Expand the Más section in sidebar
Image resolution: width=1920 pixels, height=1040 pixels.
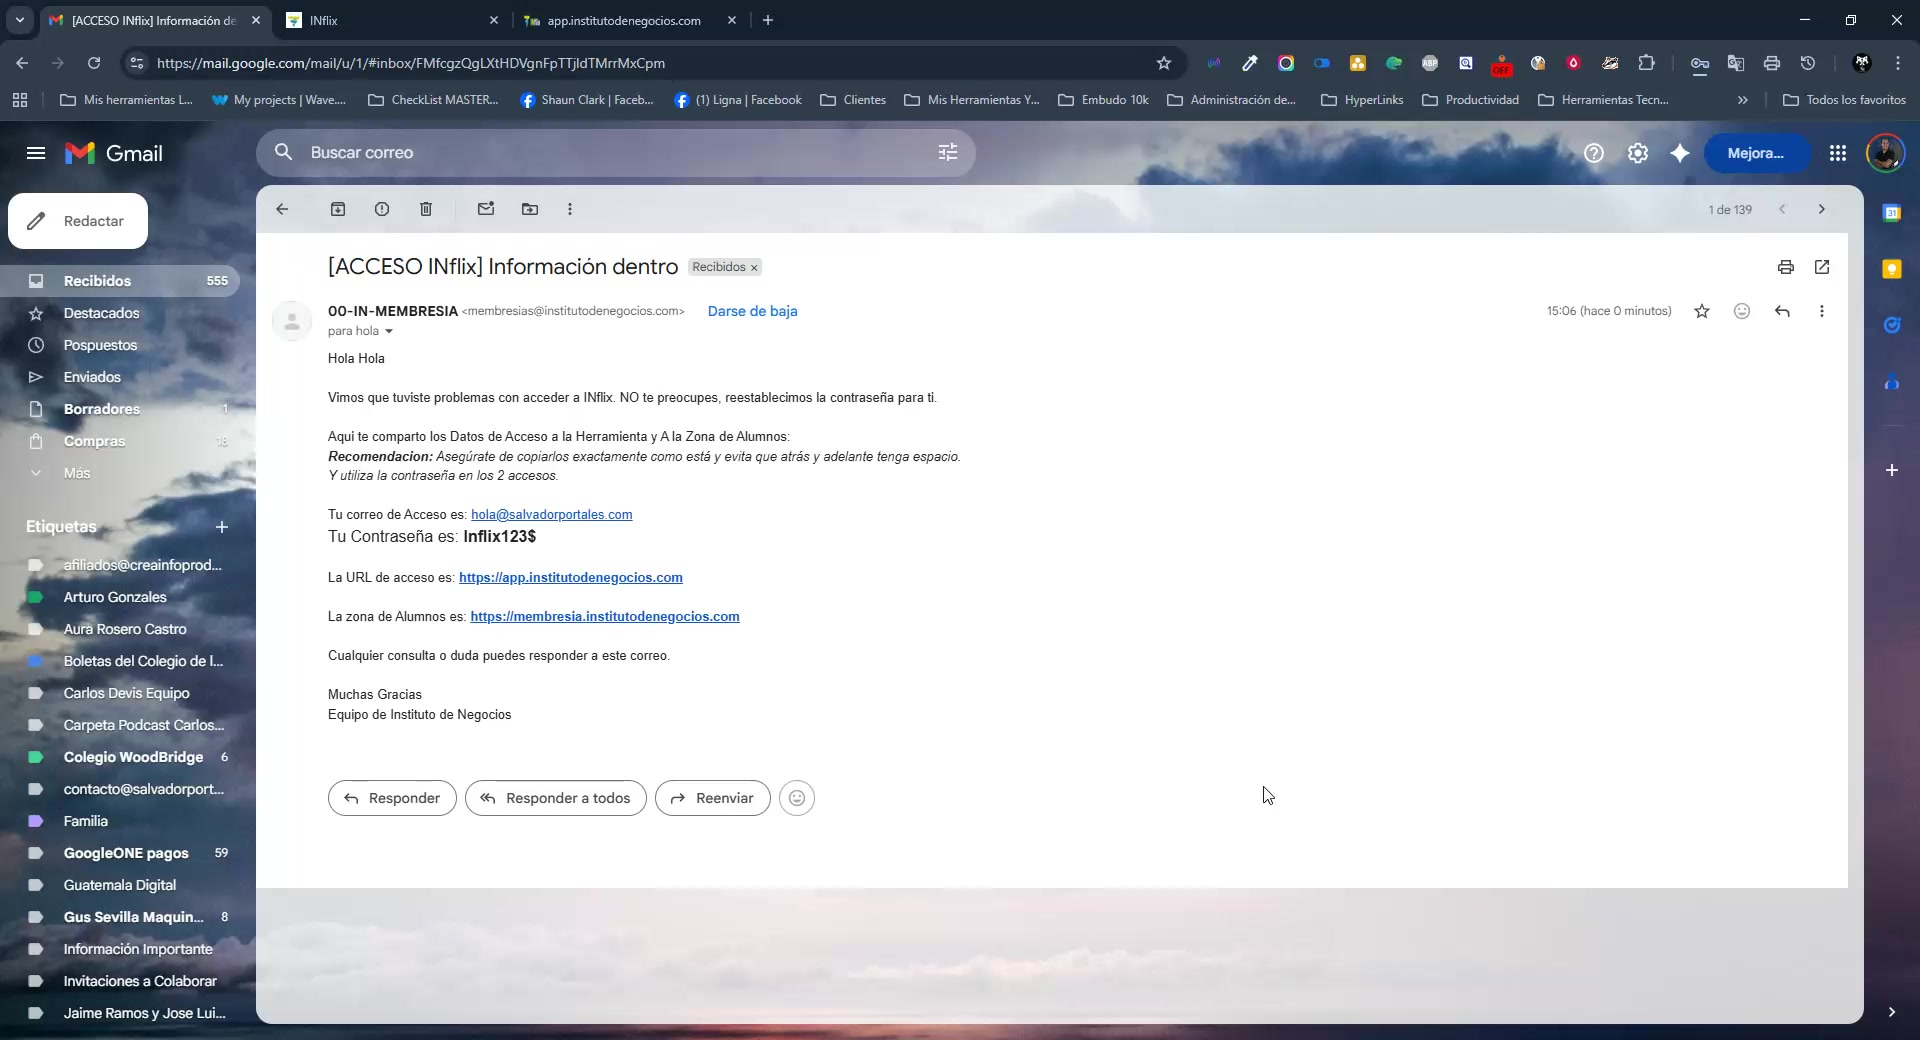[x=76, y=473]
